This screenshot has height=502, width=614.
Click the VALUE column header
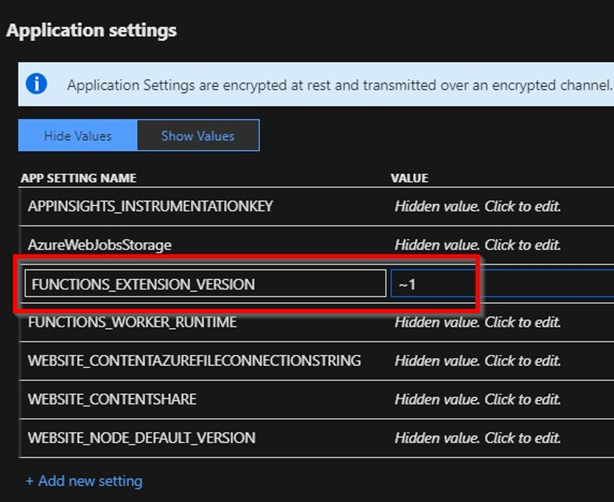[x=409, y=178]
